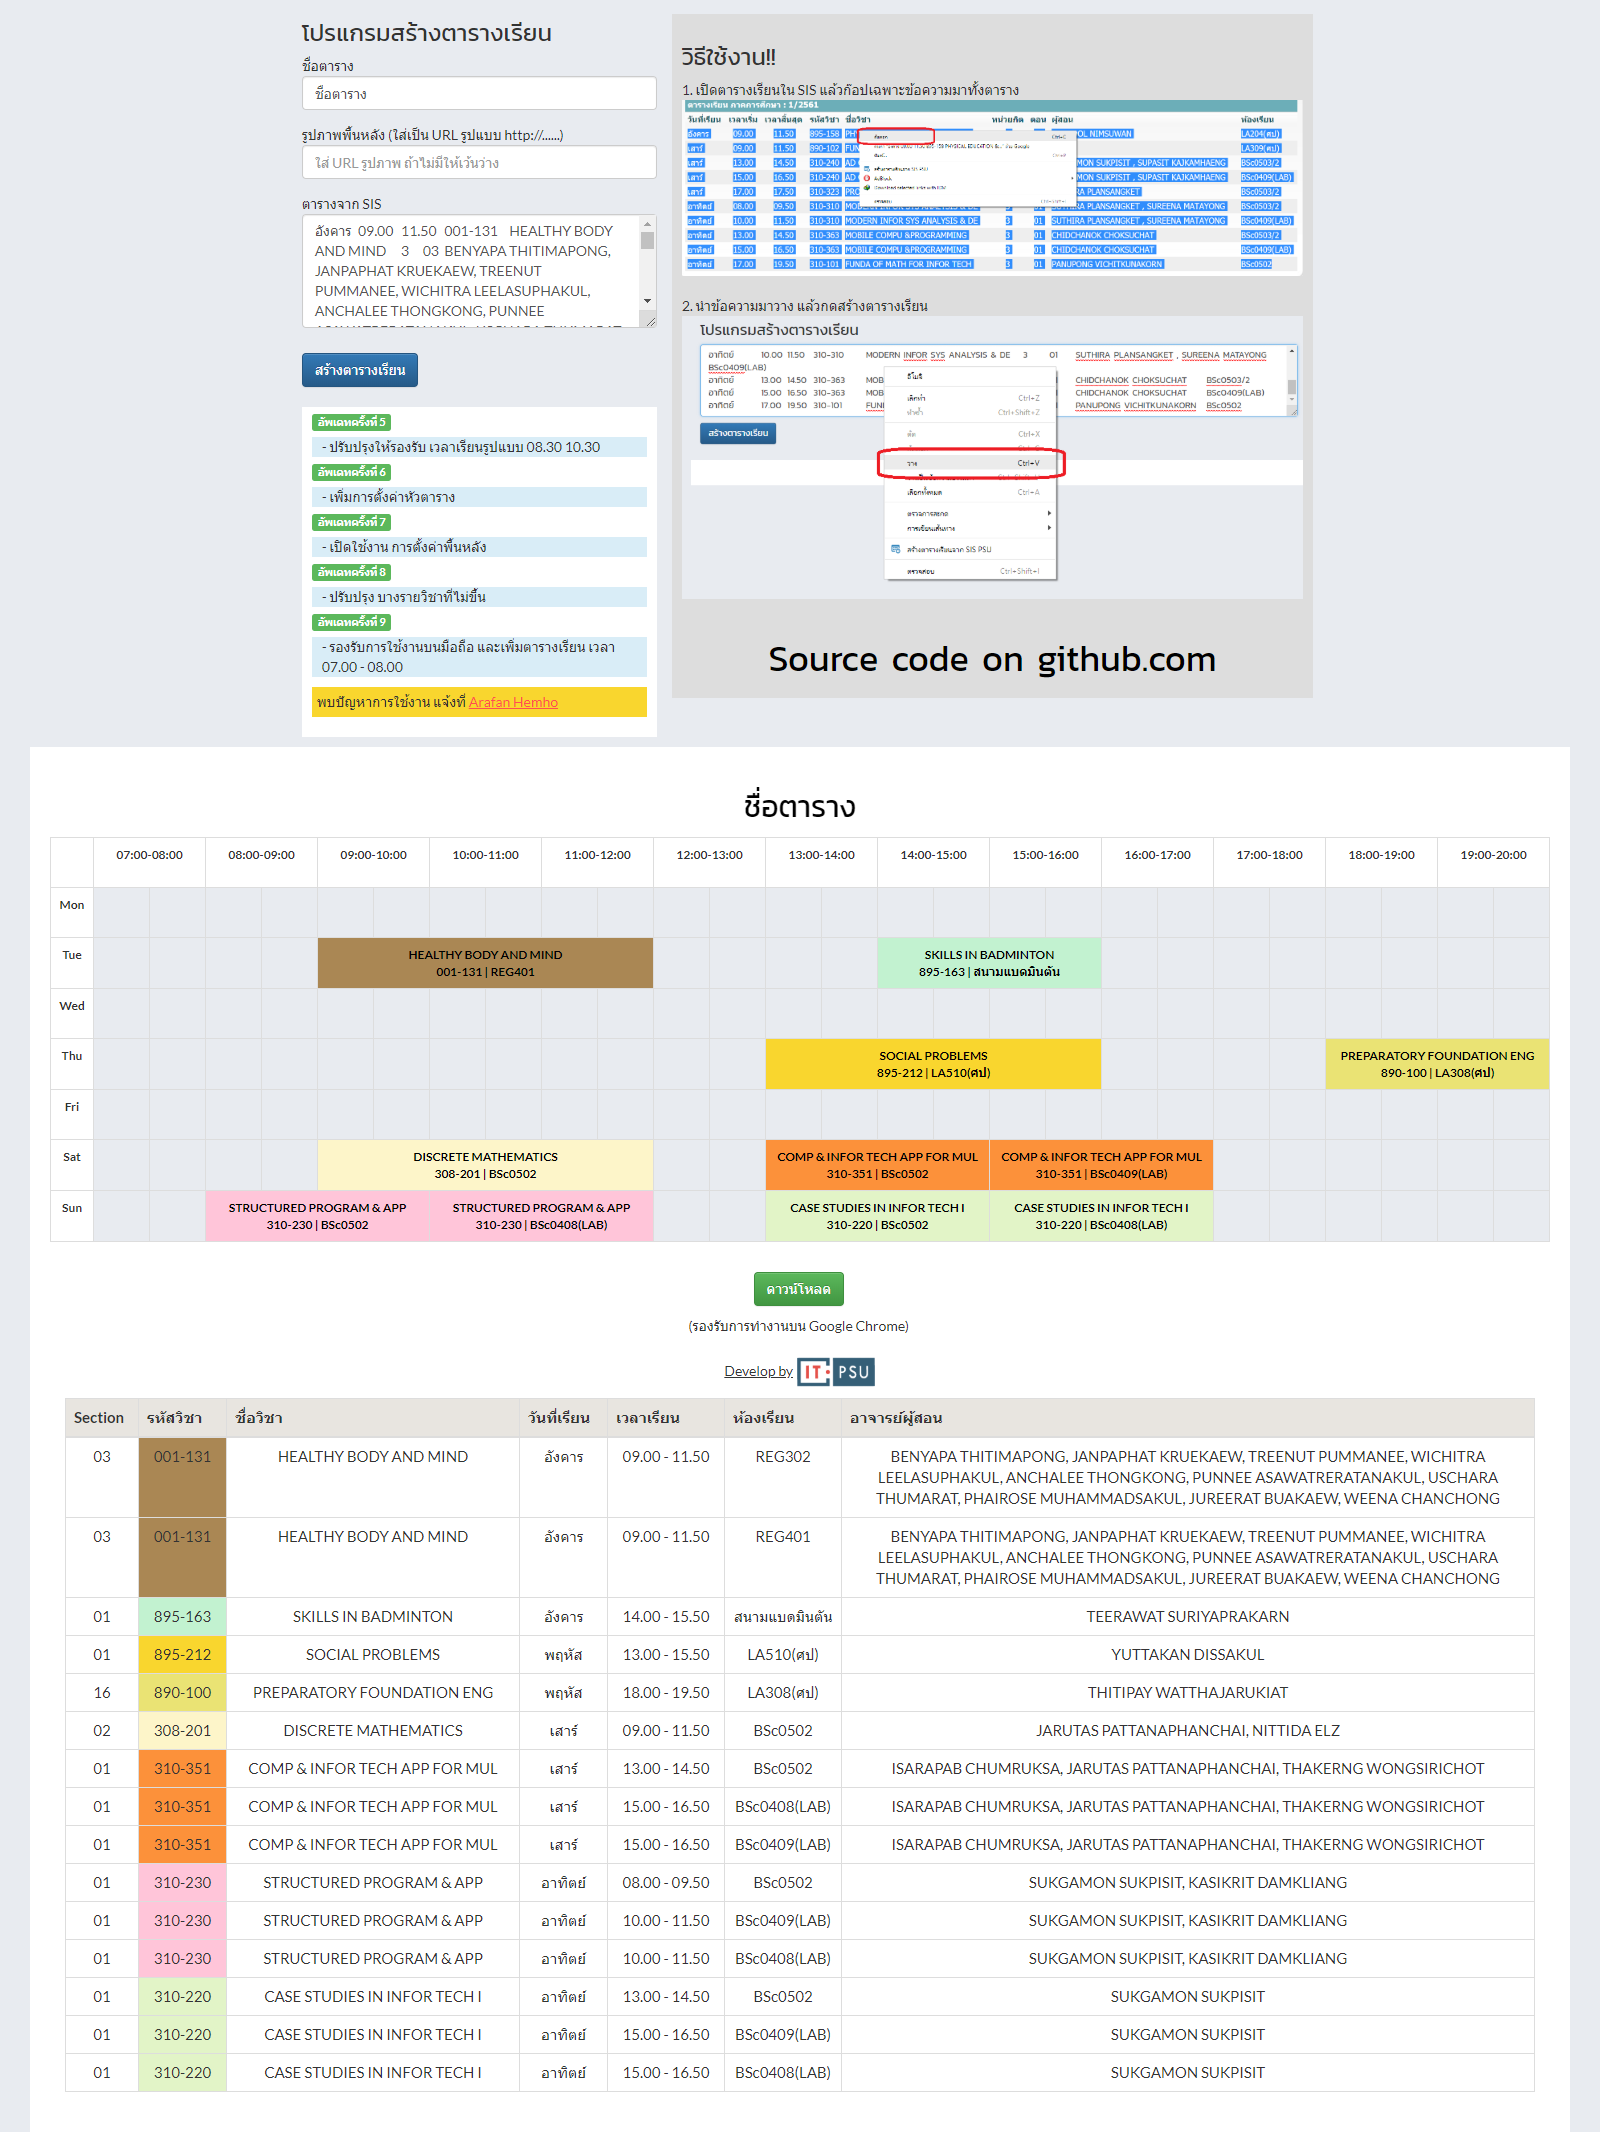Click the background image URL field
This screenshot has height=2132, width=1600.
[479, 163]
